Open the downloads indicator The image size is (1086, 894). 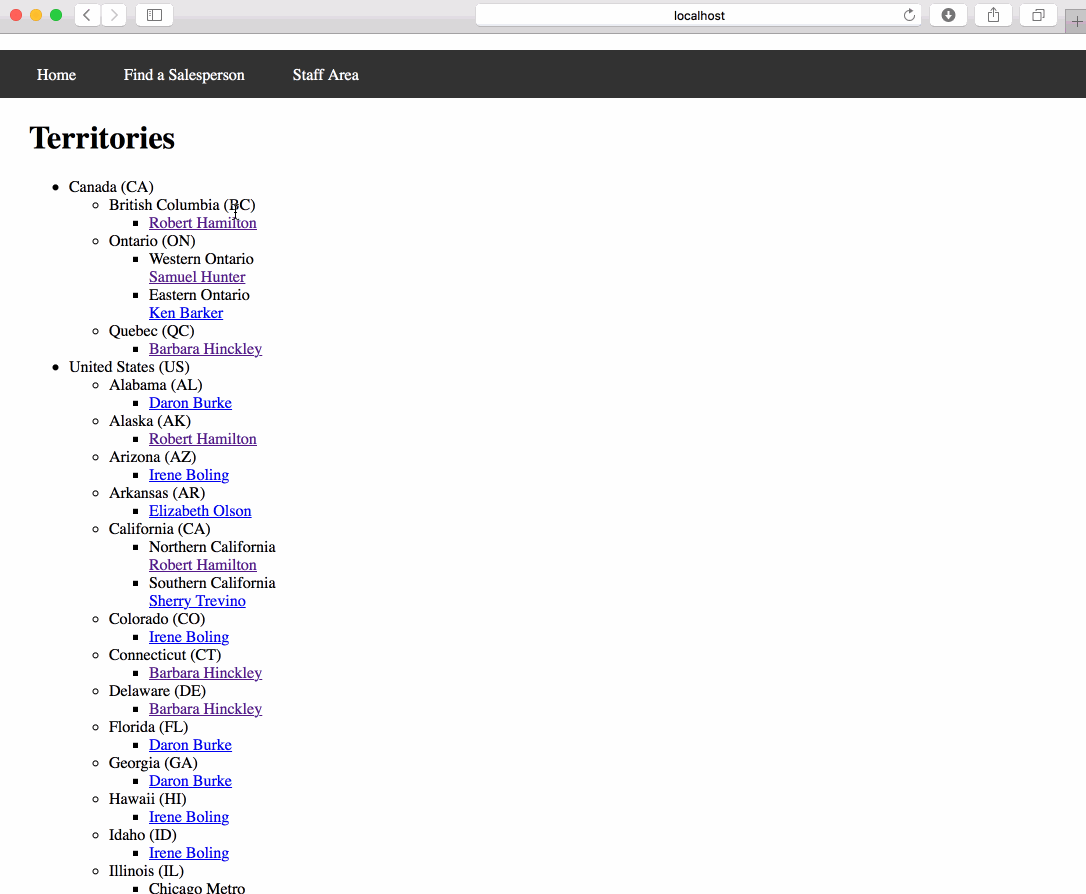click(x=947, y=15)
